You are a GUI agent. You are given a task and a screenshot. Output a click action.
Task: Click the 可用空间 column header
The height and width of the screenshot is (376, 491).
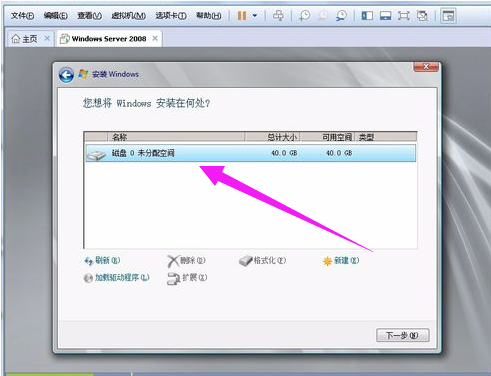pyautogui.click(x=327, y=137)
